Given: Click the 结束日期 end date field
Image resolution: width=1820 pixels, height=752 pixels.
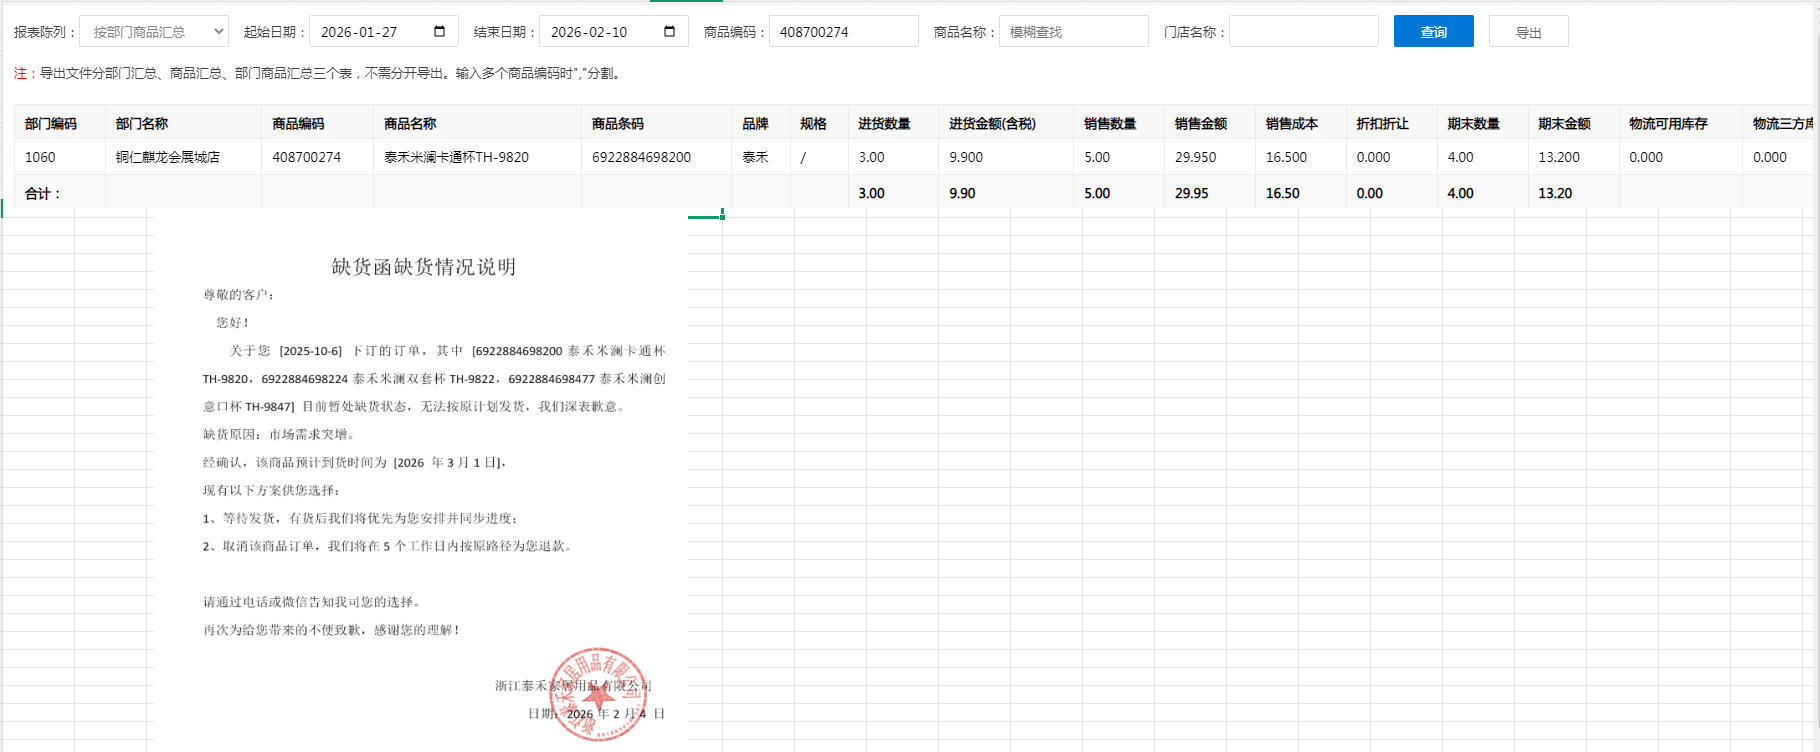Looking at the screenshot, I should [600, 32].
